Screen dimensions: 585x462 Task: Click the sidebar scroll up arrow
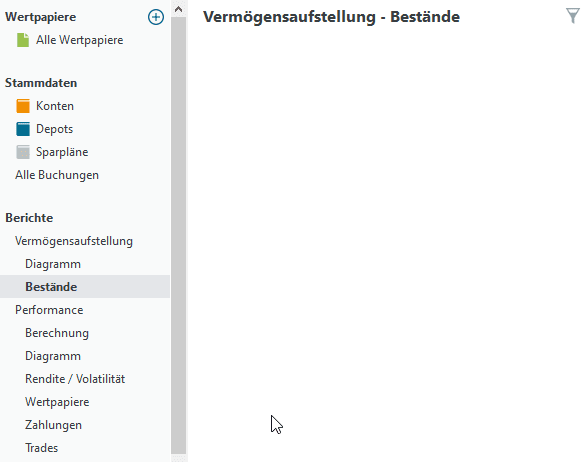[178, 9]
